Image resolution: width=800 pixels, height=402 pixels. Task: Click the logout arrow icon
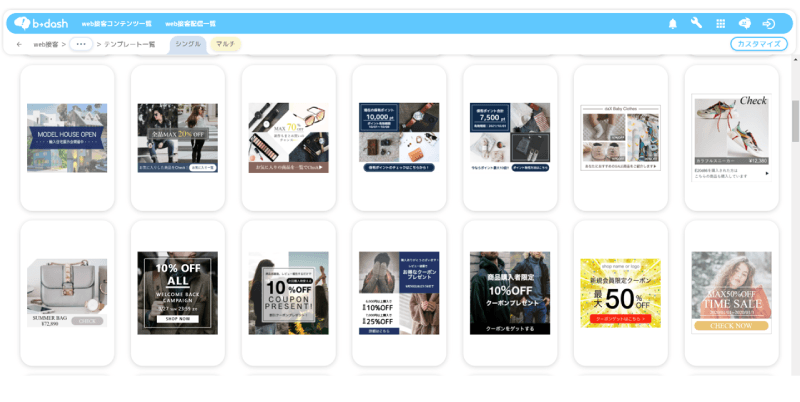click(x=768, y=23)
